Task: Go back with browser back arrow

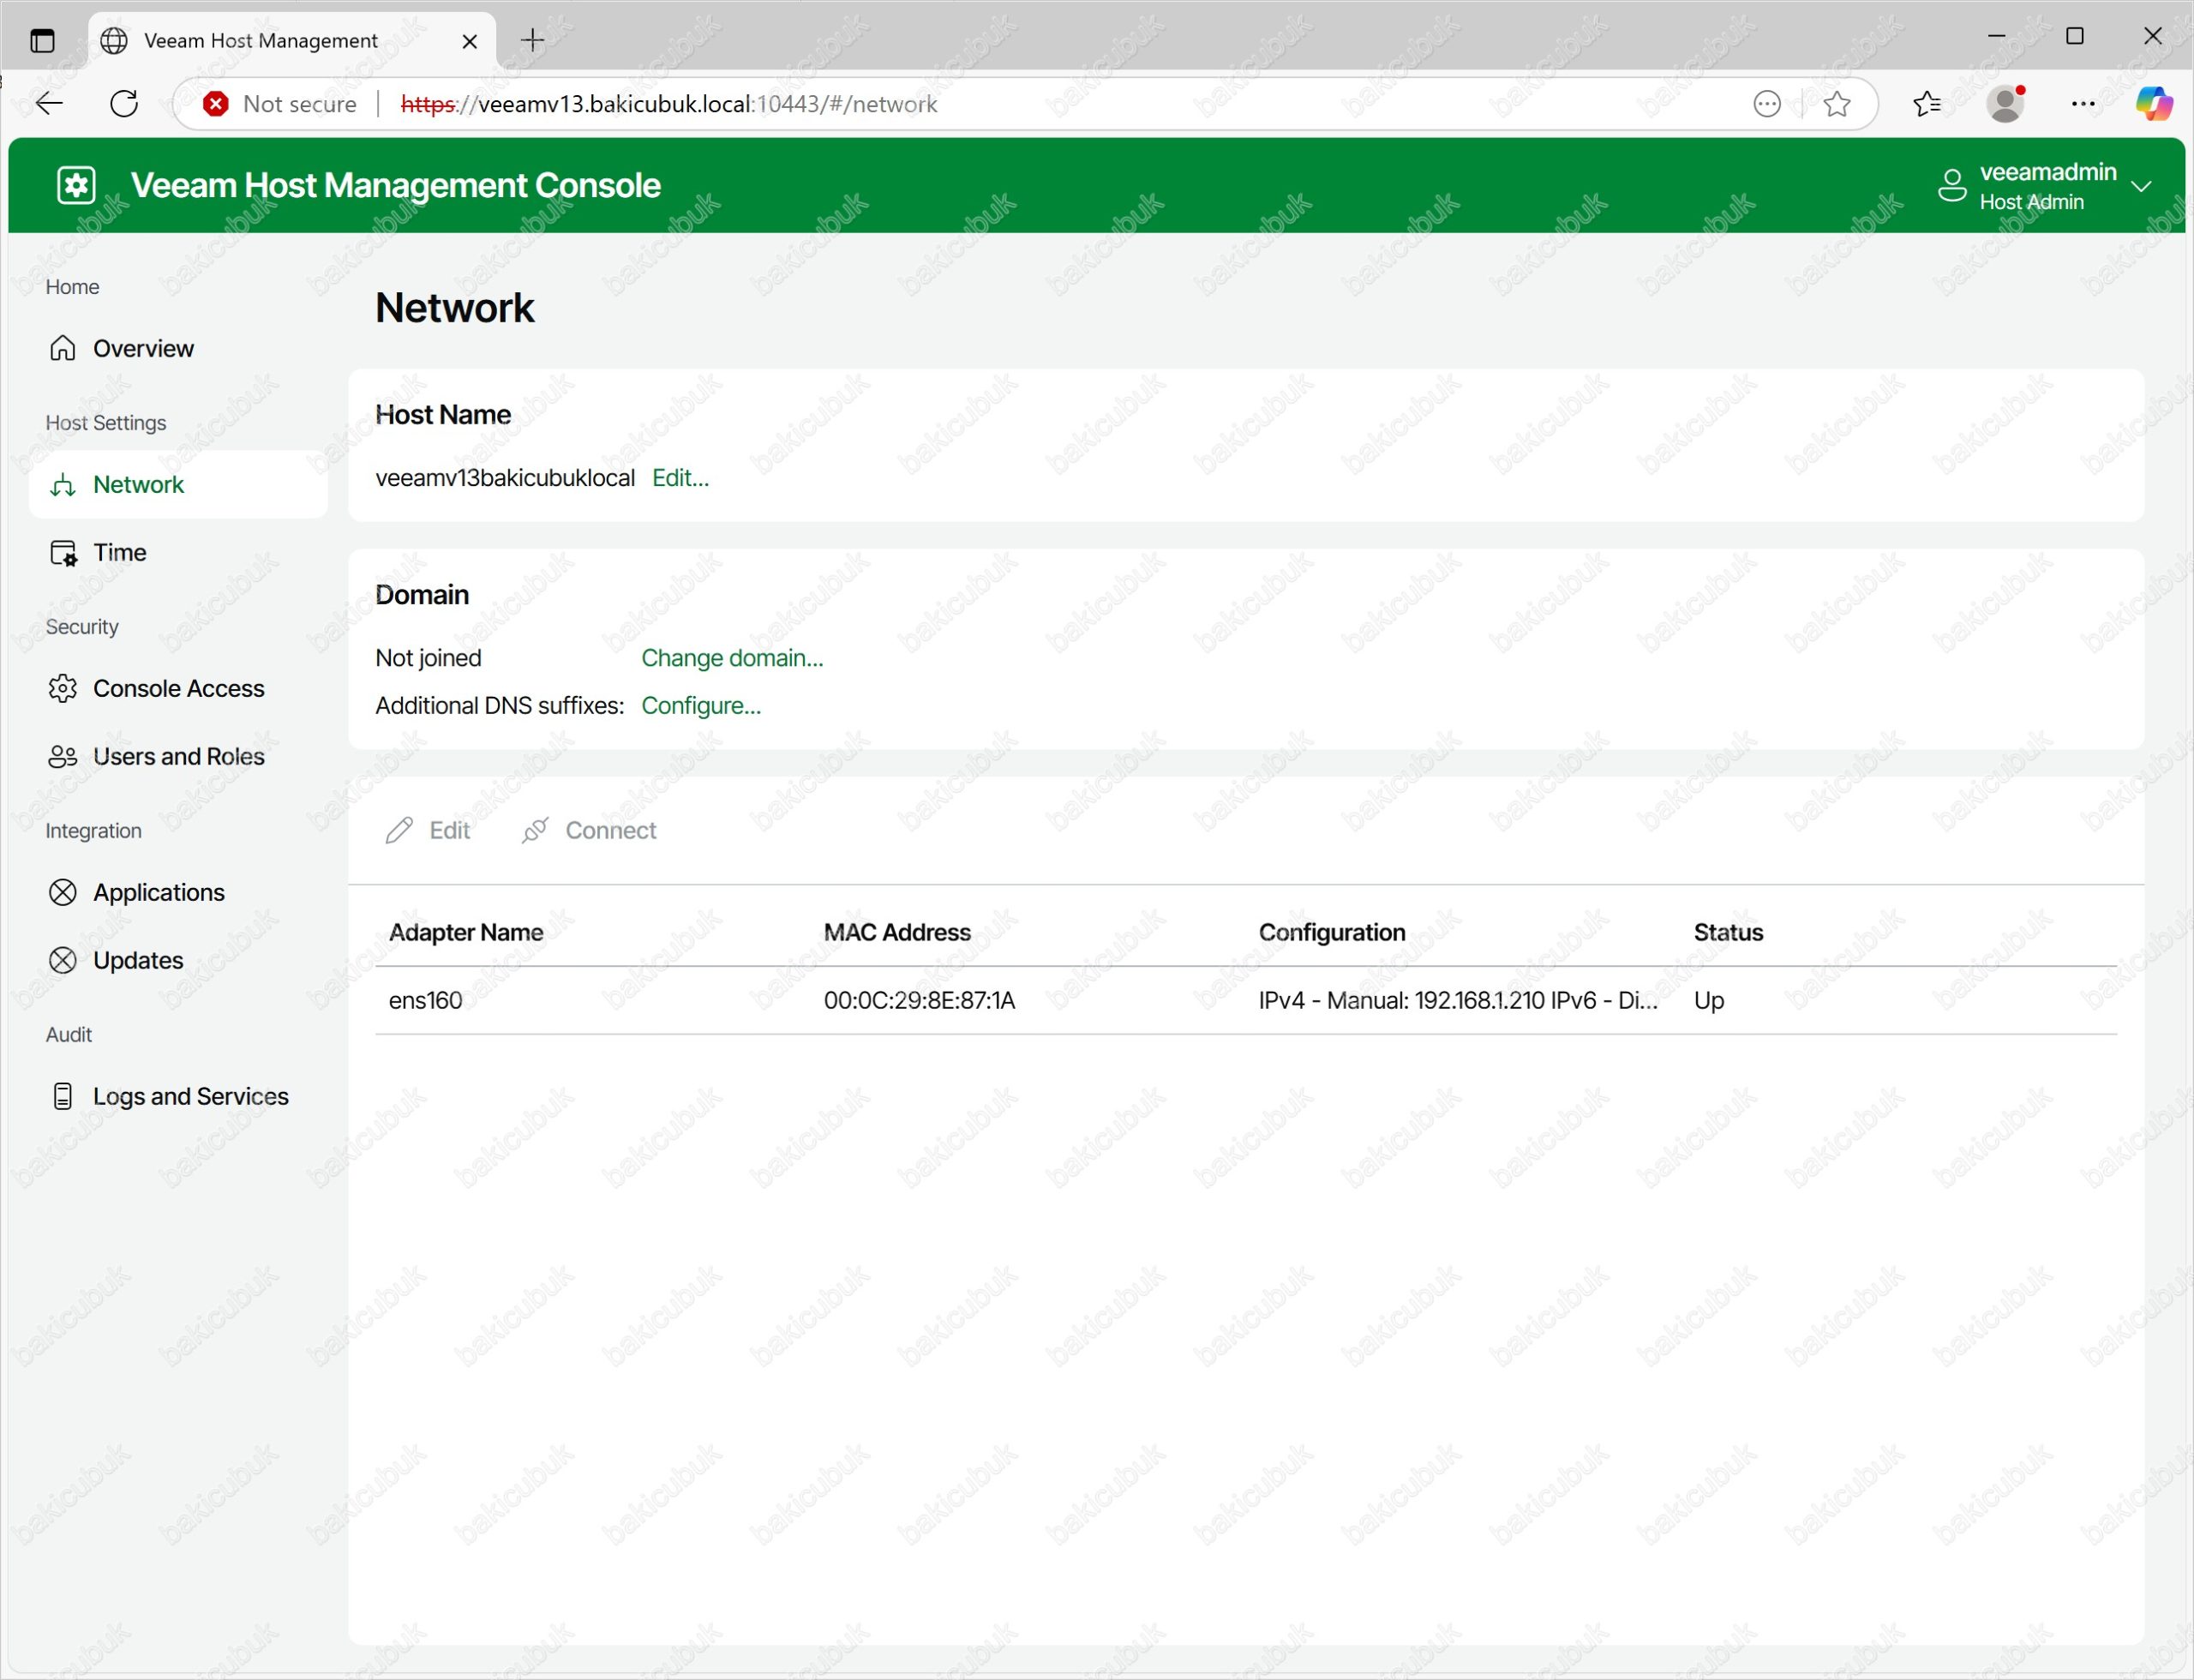Action: (x=49, y=103)
